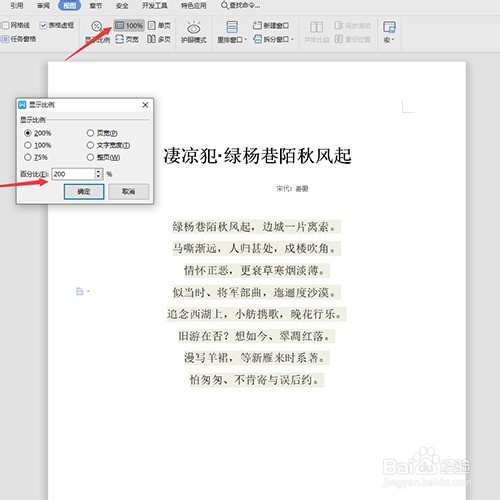The width and height of the screenshot is (500, 500).
Task: Click the poem title 凄凉犯·绿杨巷陌秋风起
Action: (x=257, y=156)
